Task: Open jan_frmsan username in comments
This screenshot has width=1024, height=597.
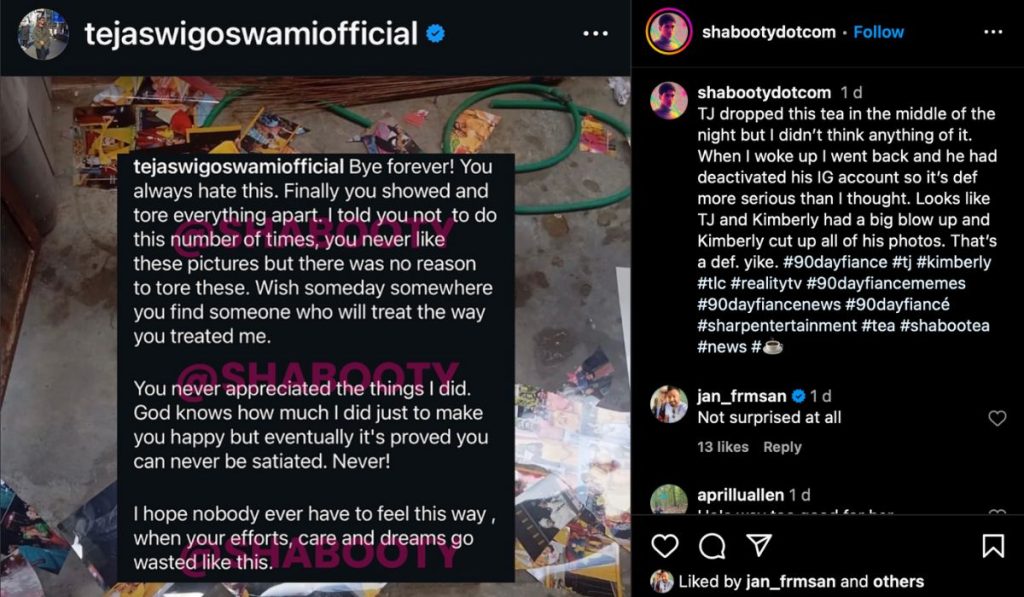Action: [x=742, y=396]
